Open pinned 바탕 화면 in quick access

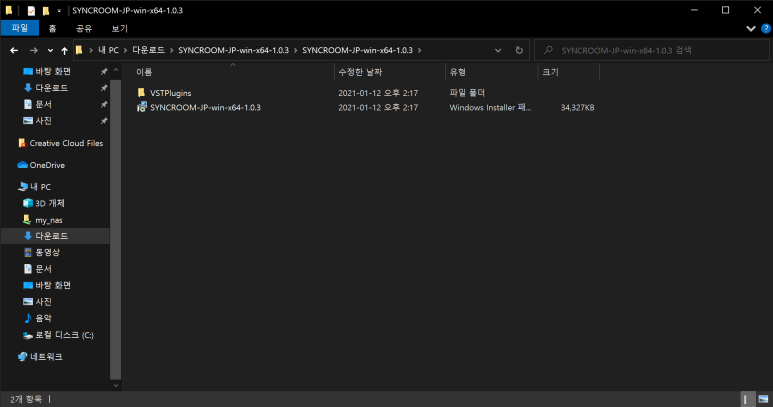(53, 71)
